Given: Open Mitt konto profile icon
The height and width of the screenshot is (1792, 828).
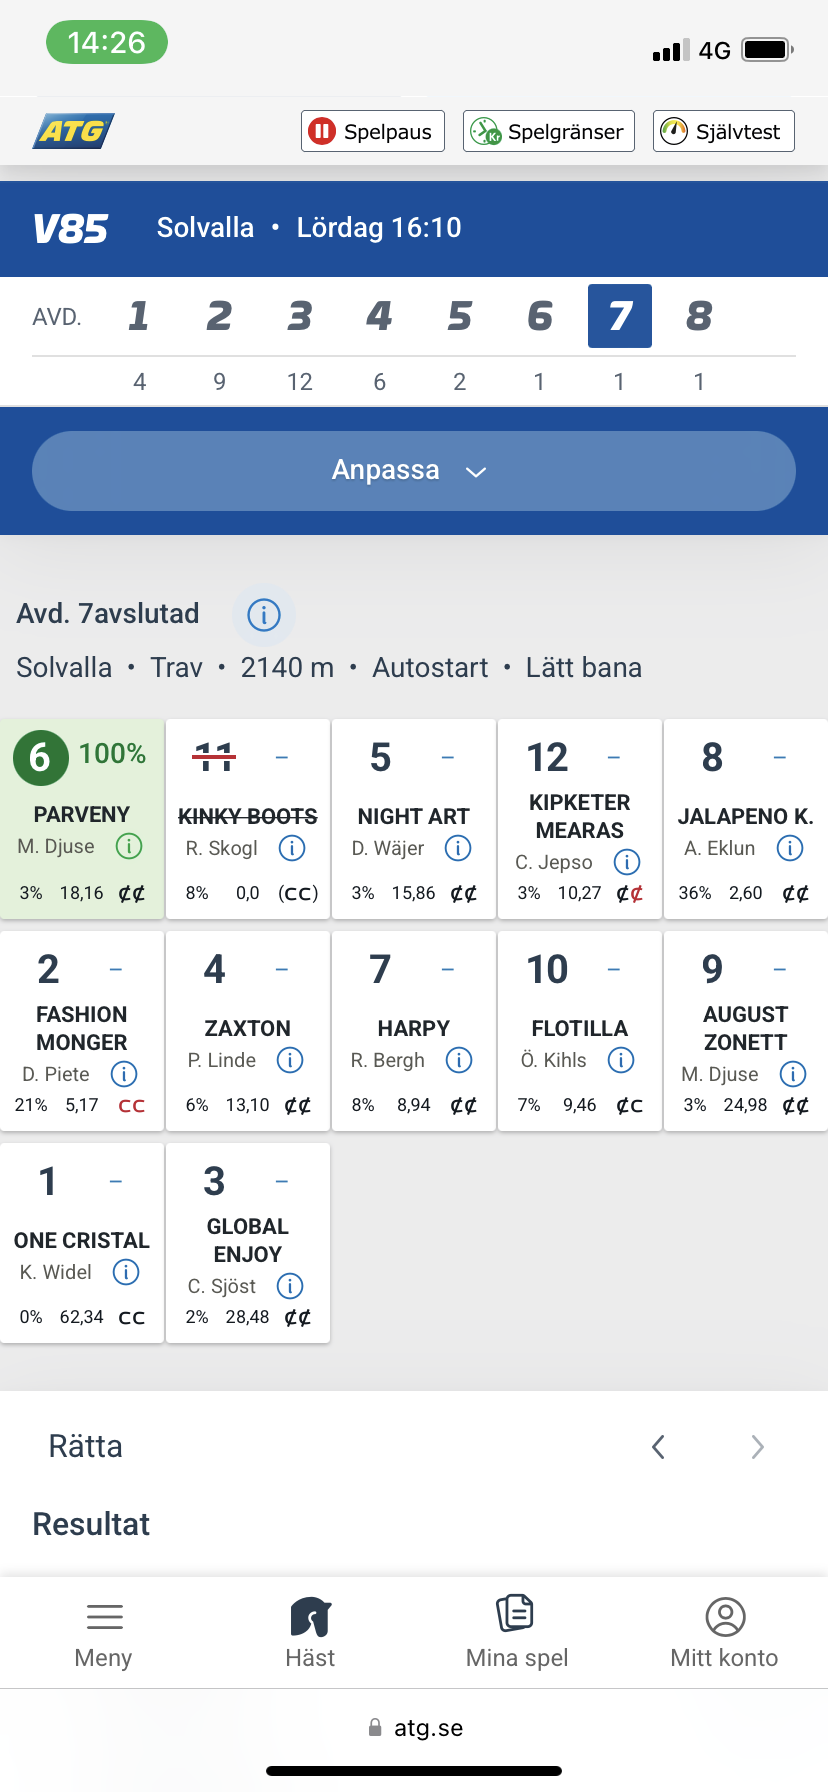Looking at the screenshot, I should [725, 1616].
